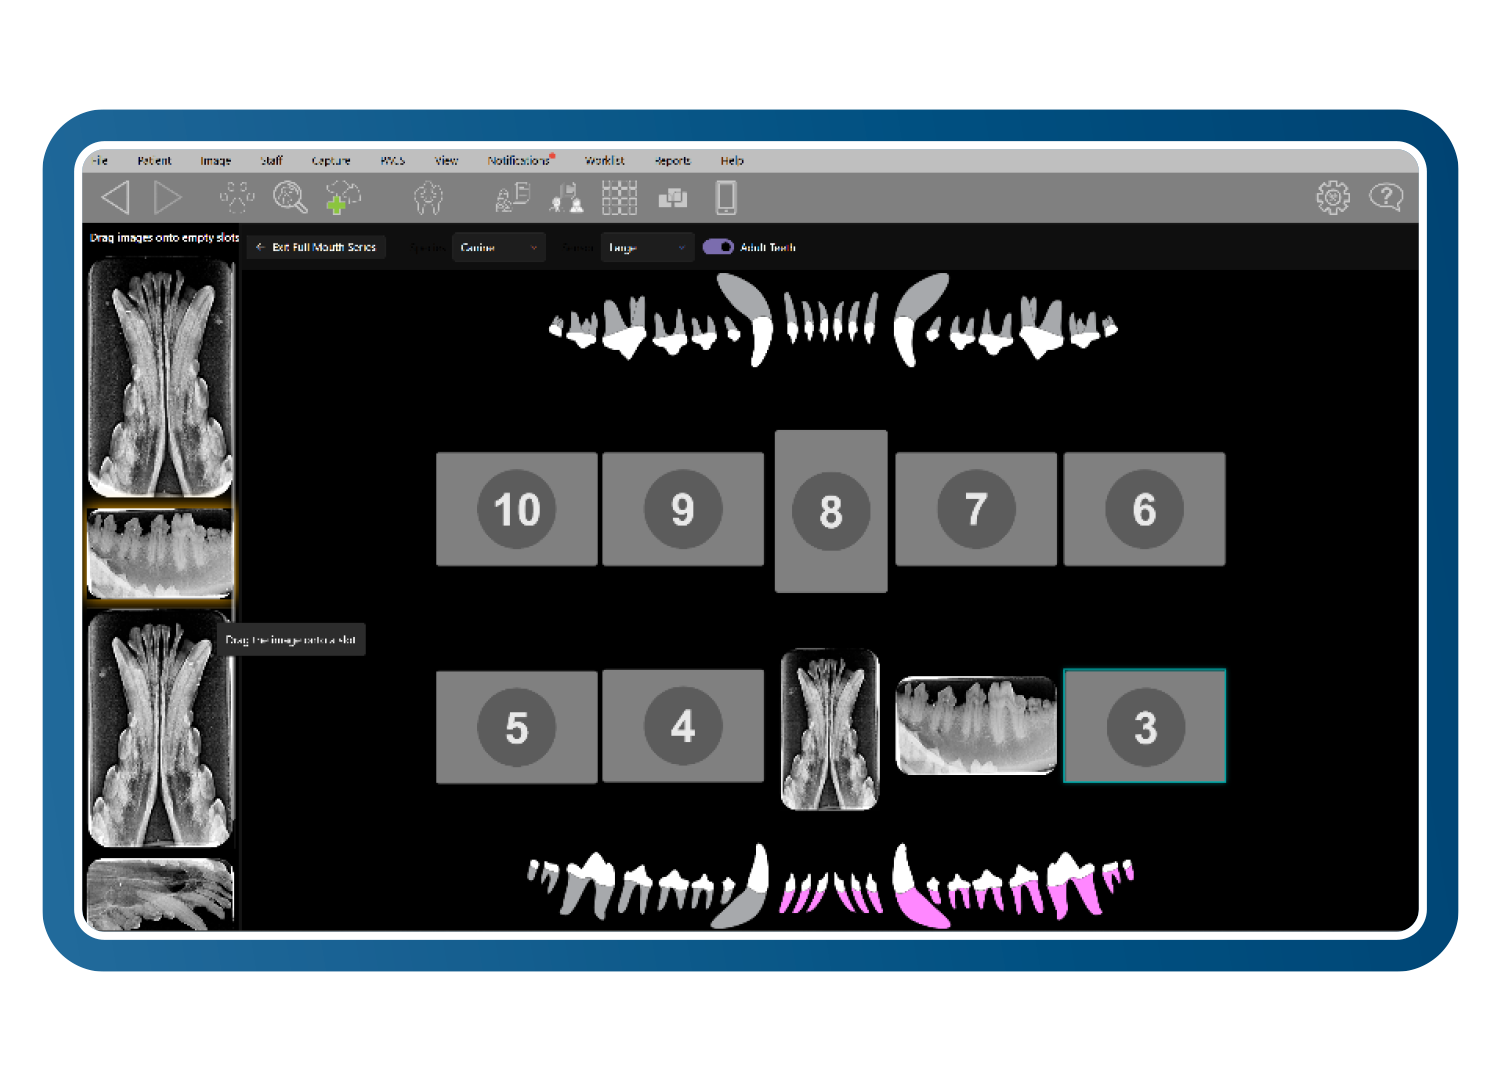The width and height of the screenshot is (1500, 1080).
Task: Add a new patient using the green plus icon
Action: [x=342, y=197]
